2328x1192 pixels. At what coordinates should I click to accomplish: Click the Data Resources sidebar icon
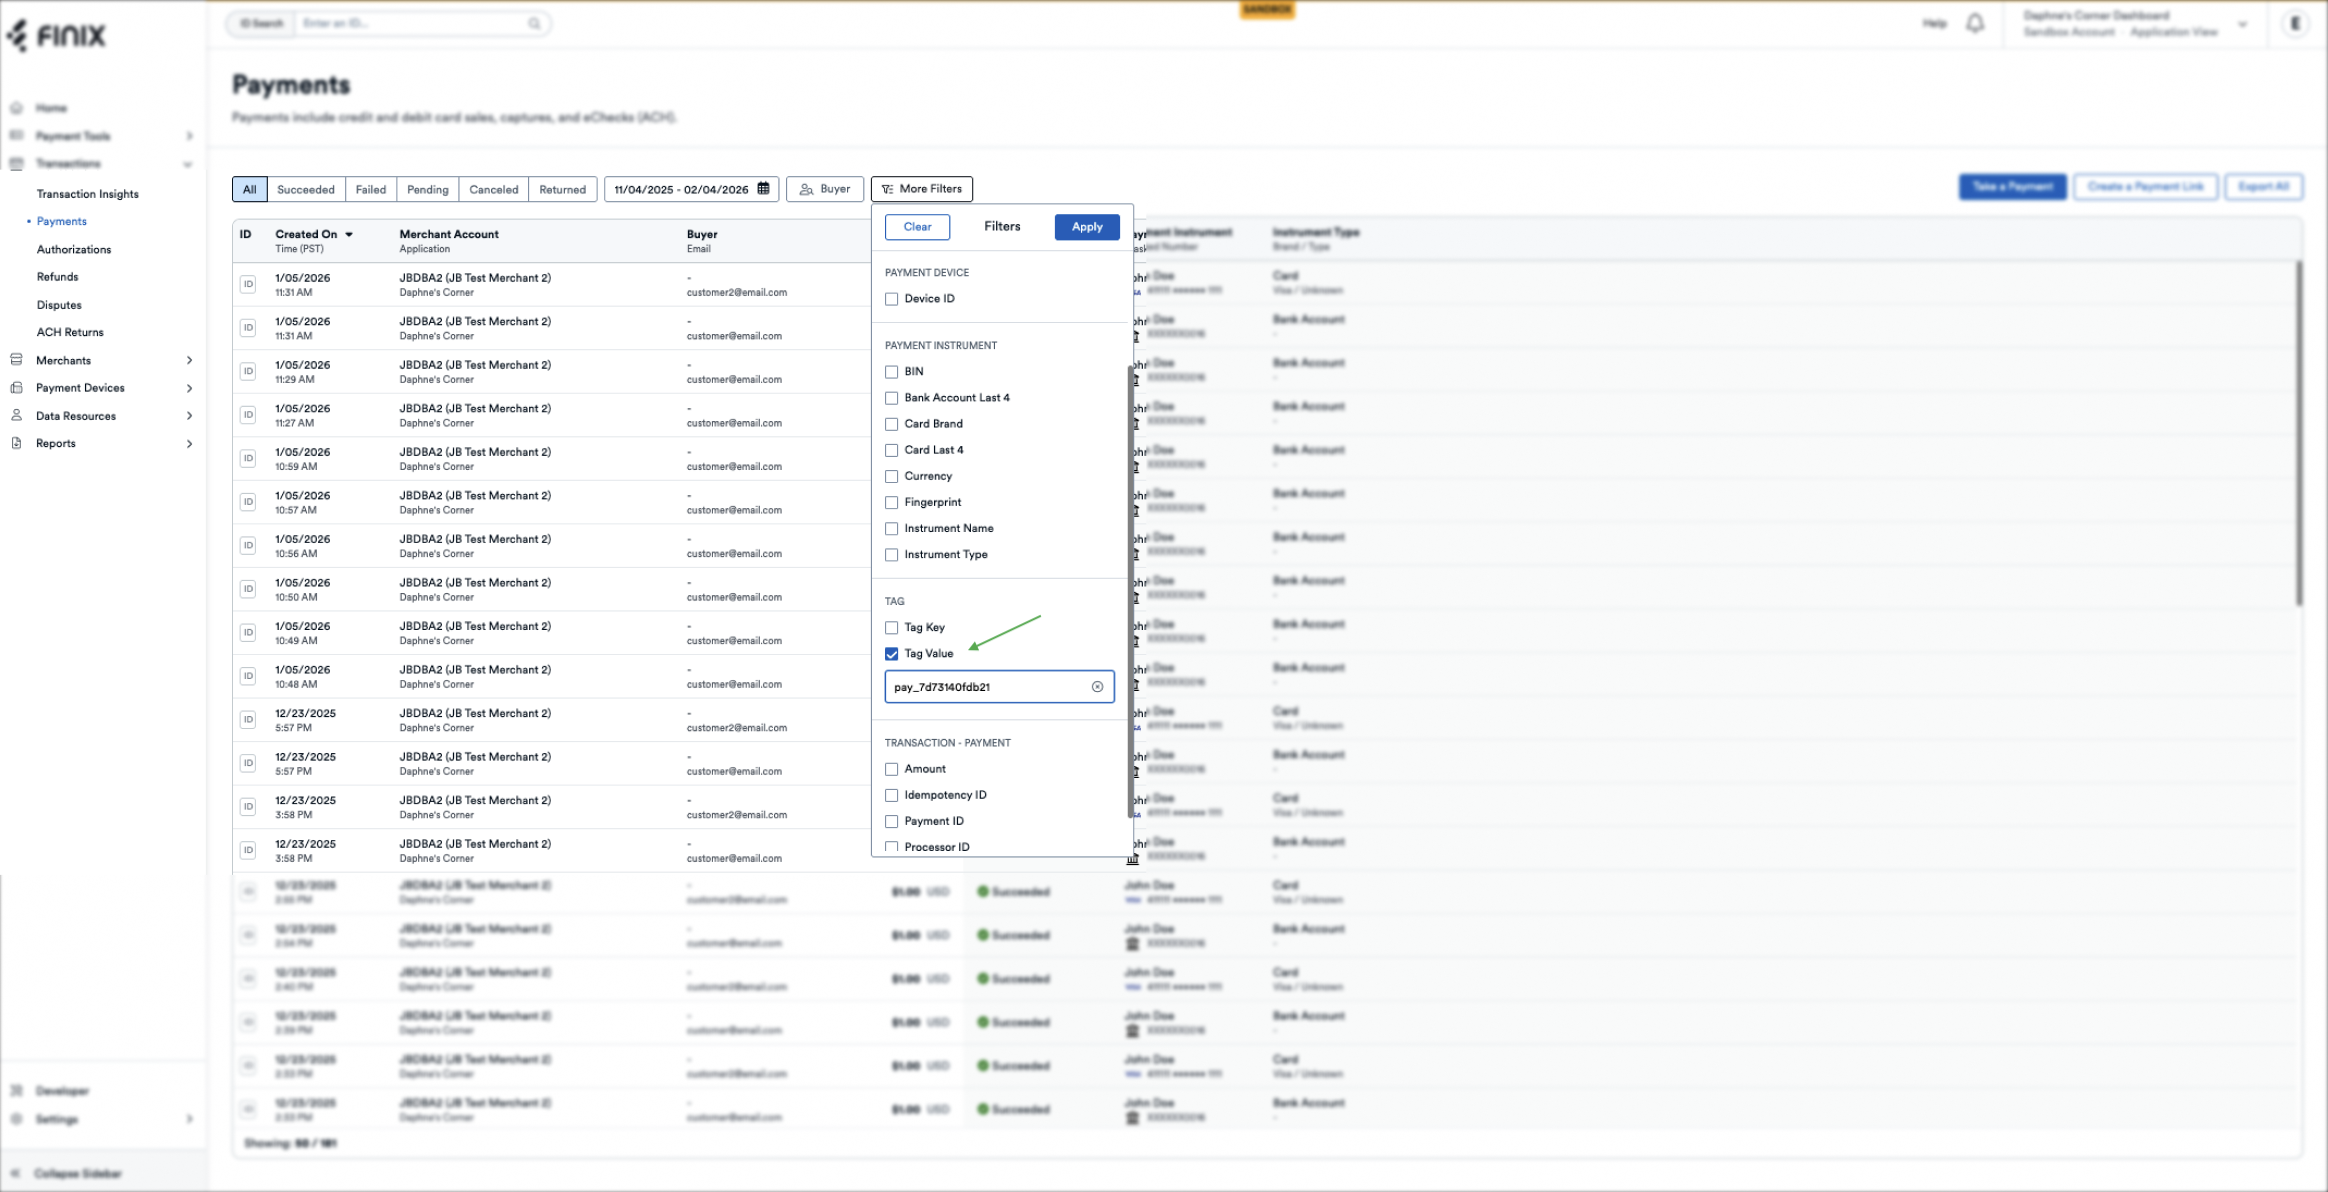16,416
